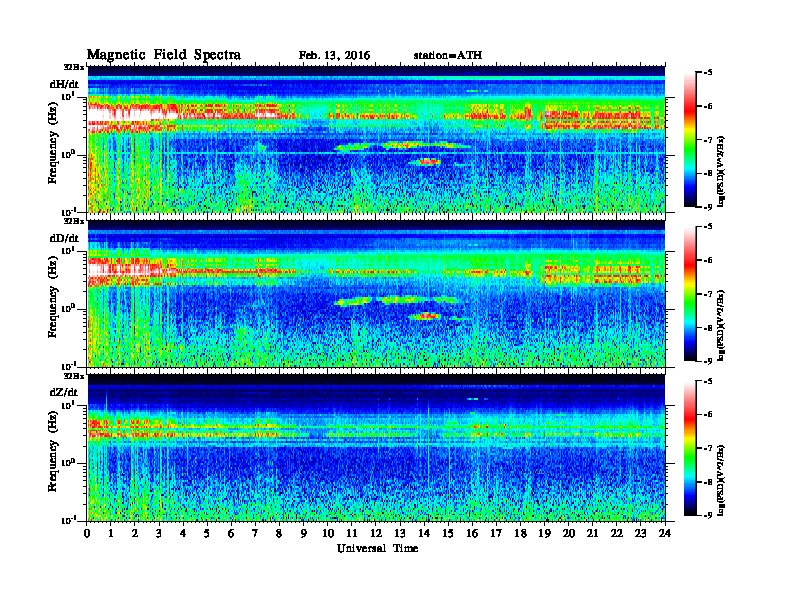The height and width of the screenshot is (612, 792).
Task: Click hour tick label 4 on time axis
Action: pos(183,534)
